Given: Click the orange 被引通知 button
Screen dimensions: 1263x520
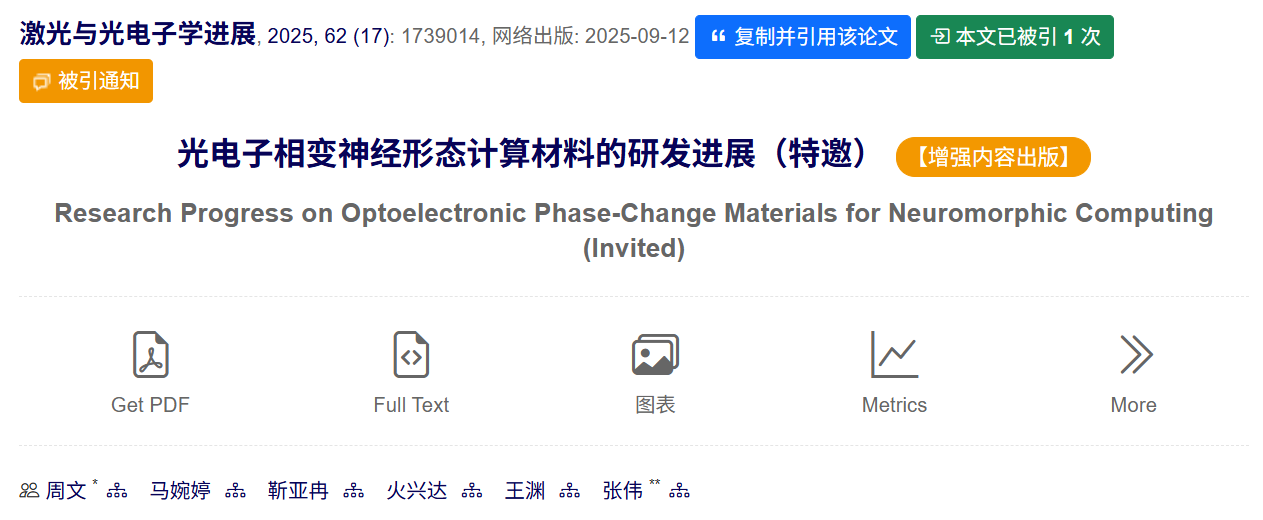Looking at the screenshot, I should point(86,81).
